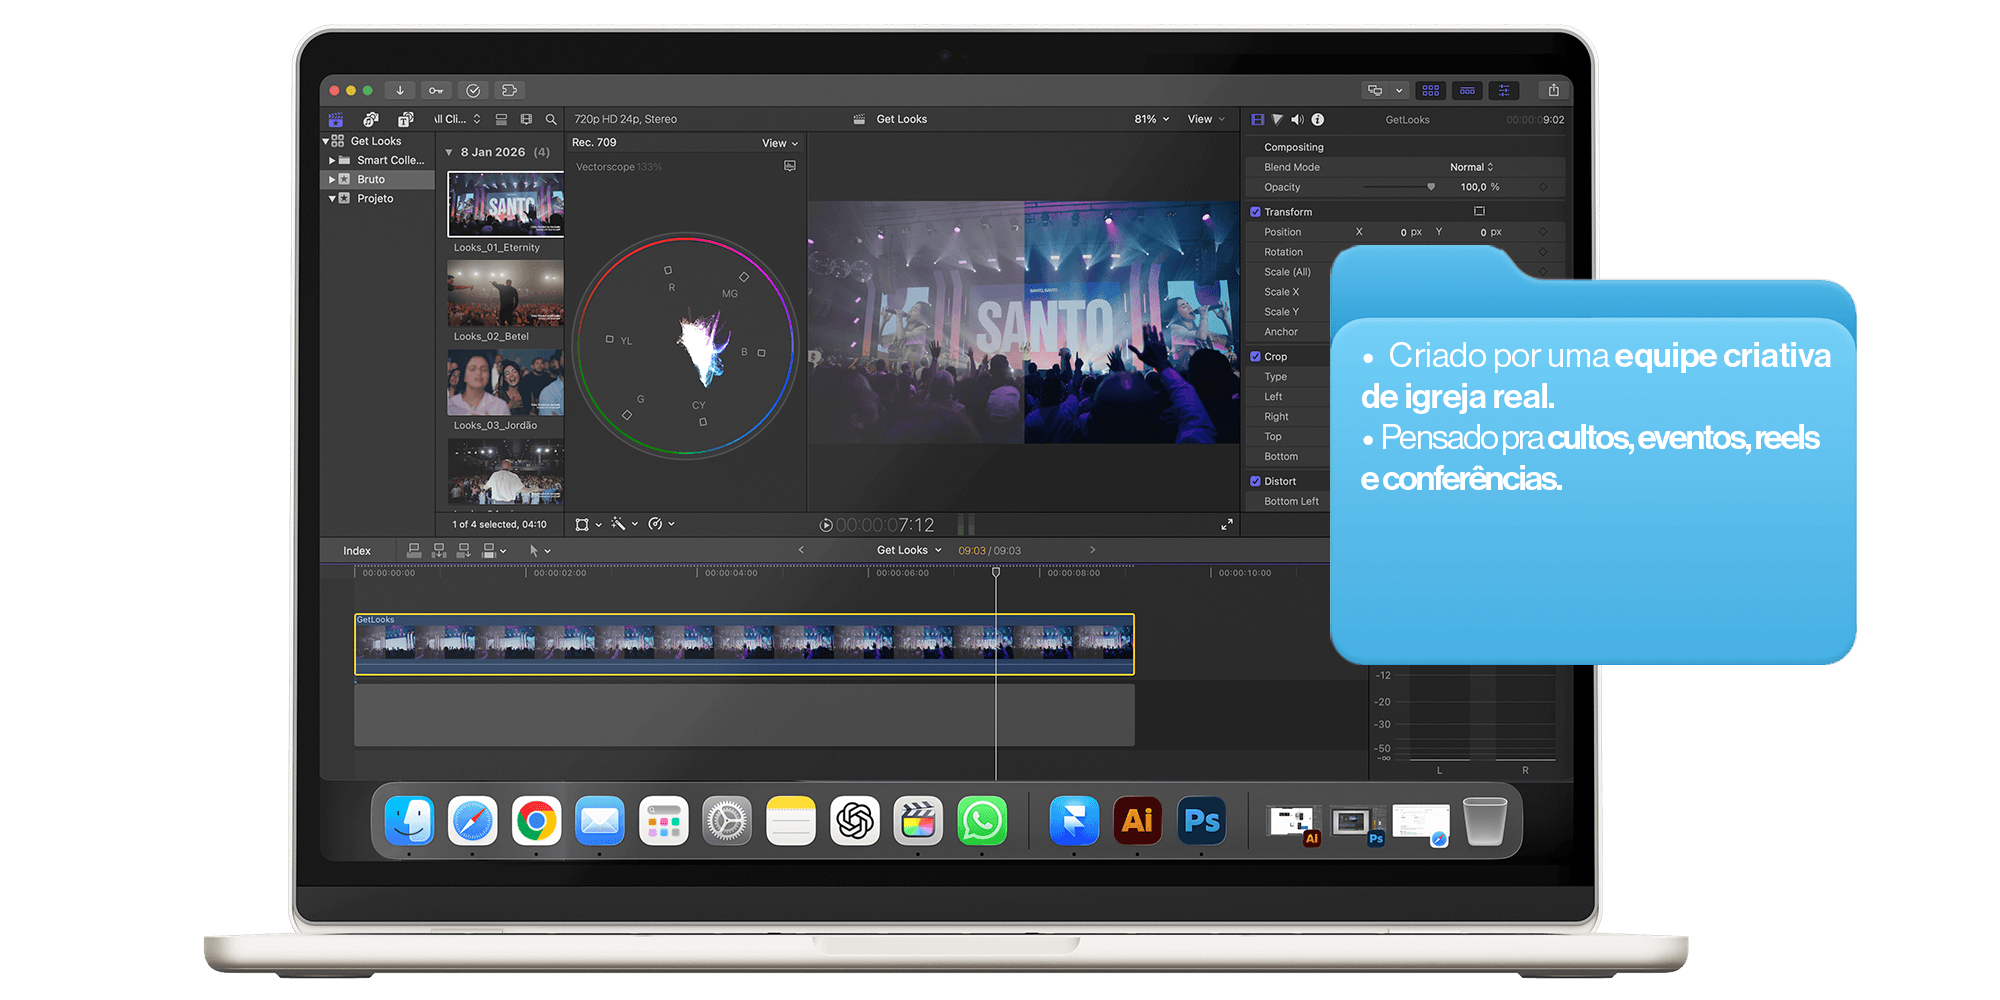Select the Looks_01_Eternity thumbnail
This screenshot has height=1000, width=2000.
click(x=506, y=204)
